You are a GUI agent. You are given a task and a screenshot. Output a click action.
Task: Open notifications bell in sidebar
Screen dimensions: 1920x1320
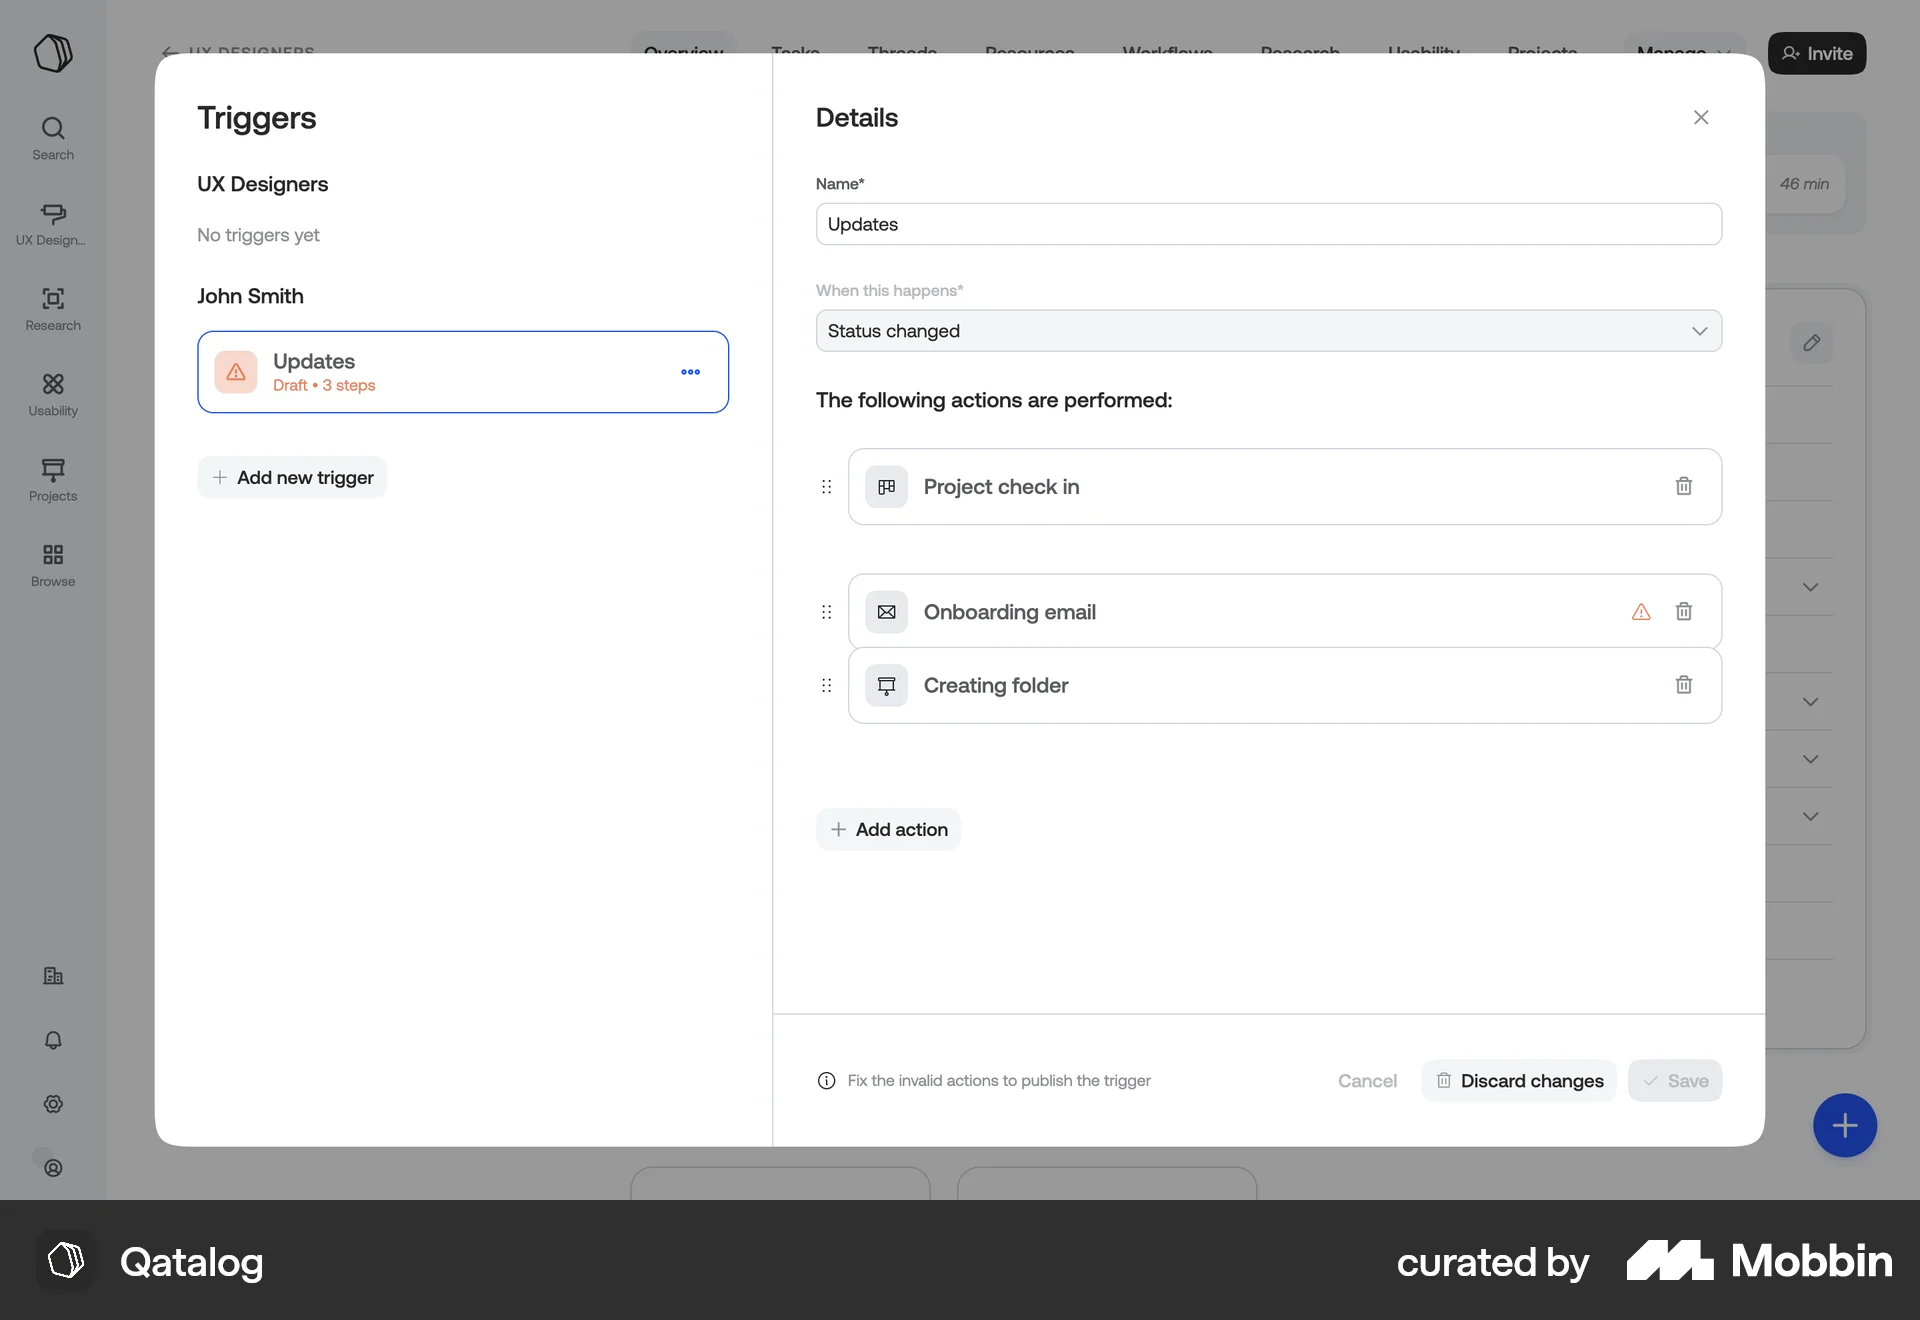[53, 1040]
